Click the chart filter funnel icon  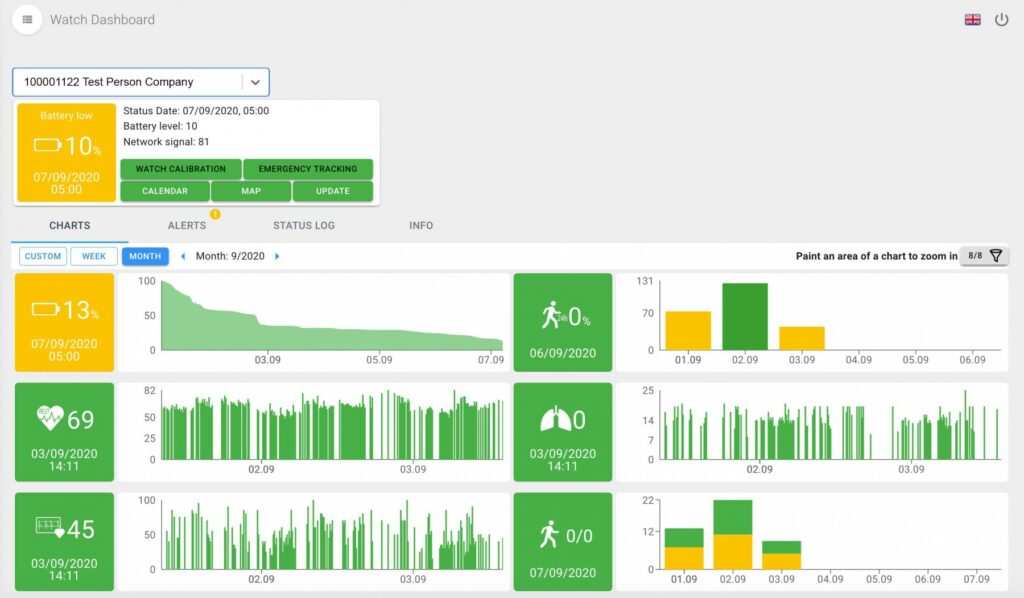[x=995, y=256]
